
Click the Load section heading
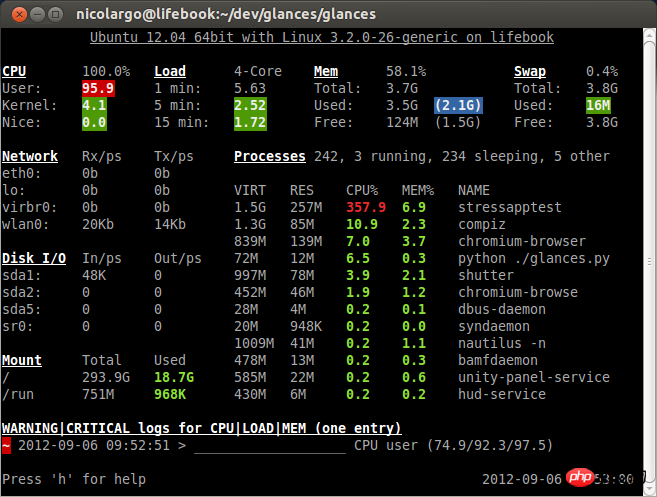(170, 71)
